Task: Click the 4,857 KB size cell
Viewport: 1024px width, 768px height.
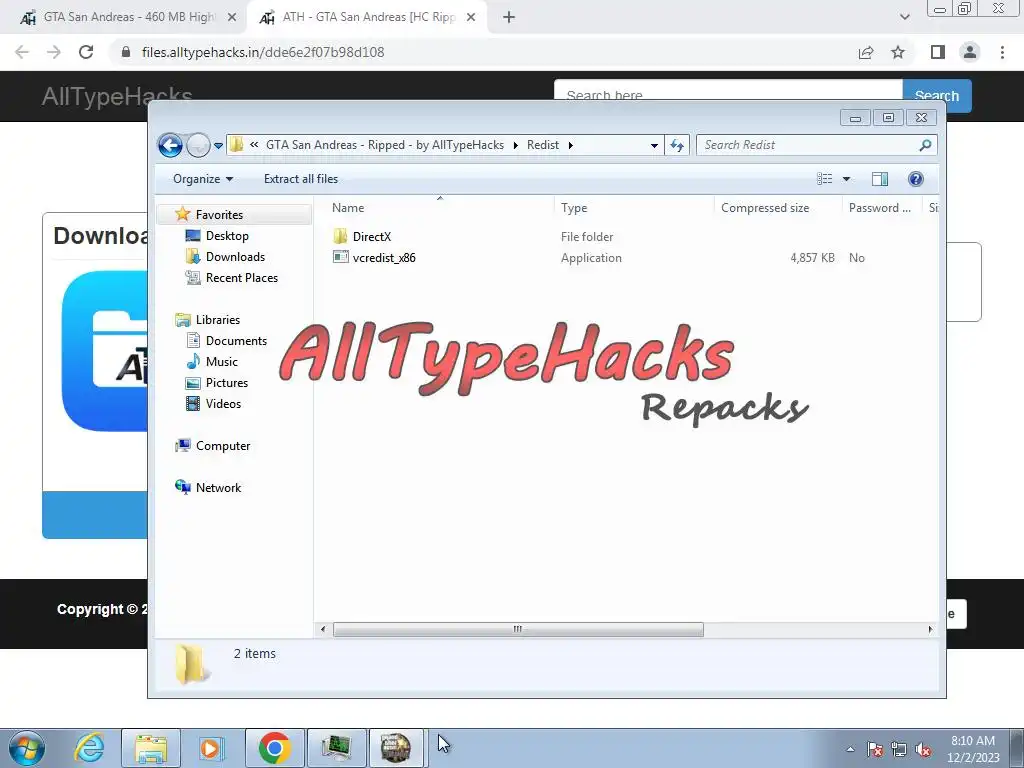Action: point(812,258)
